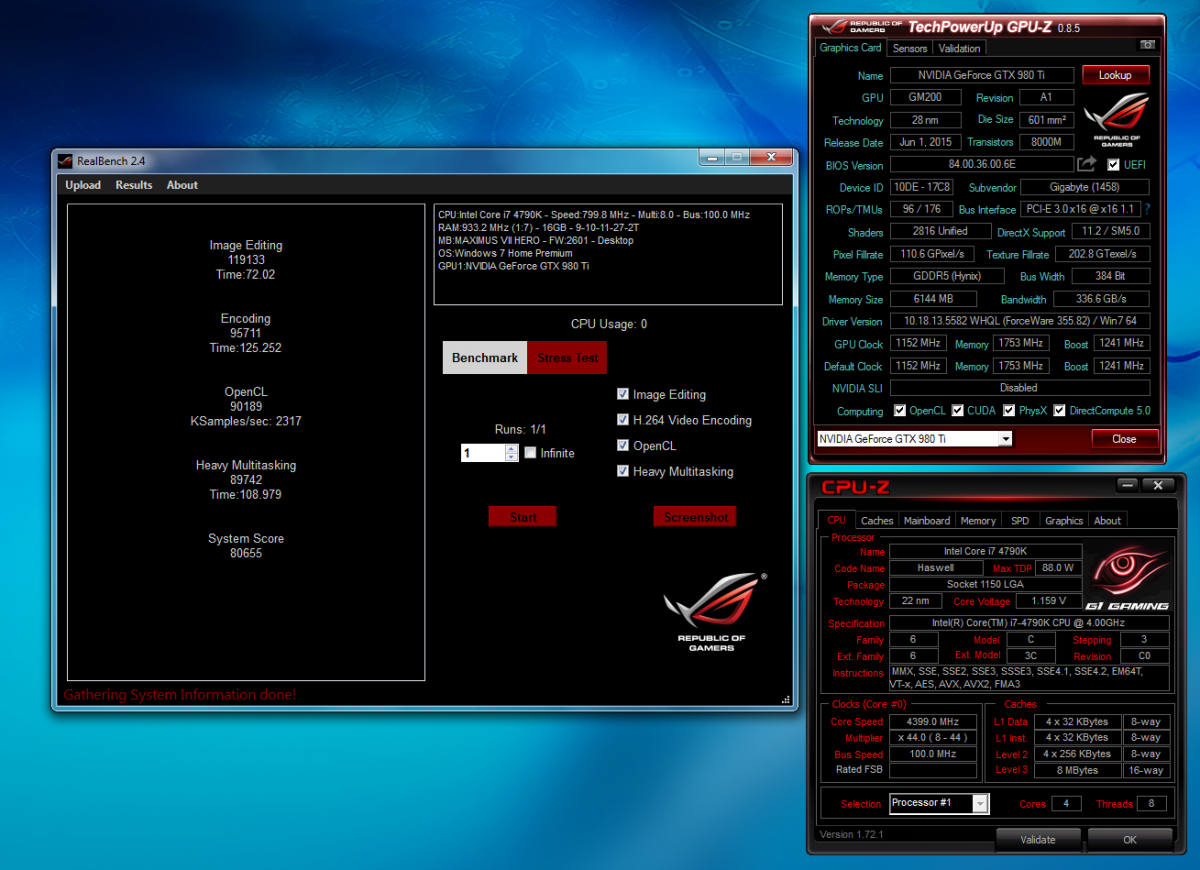Image resolution: width=1200 pixels, height=870 pixels.
Task: Click the RealBench title bar app icon
Action: pyautogui.click(x=65, y=160)
